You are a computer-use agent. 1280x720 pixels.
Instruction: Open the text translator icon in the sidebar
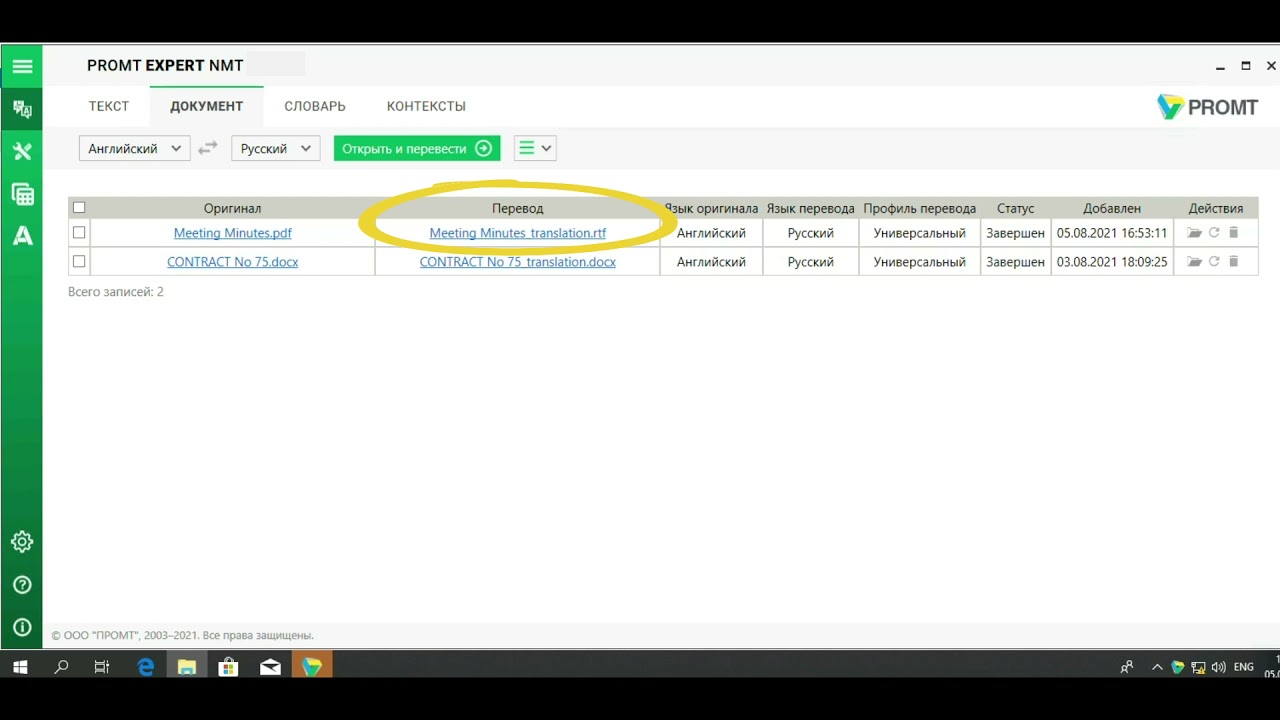22,109
